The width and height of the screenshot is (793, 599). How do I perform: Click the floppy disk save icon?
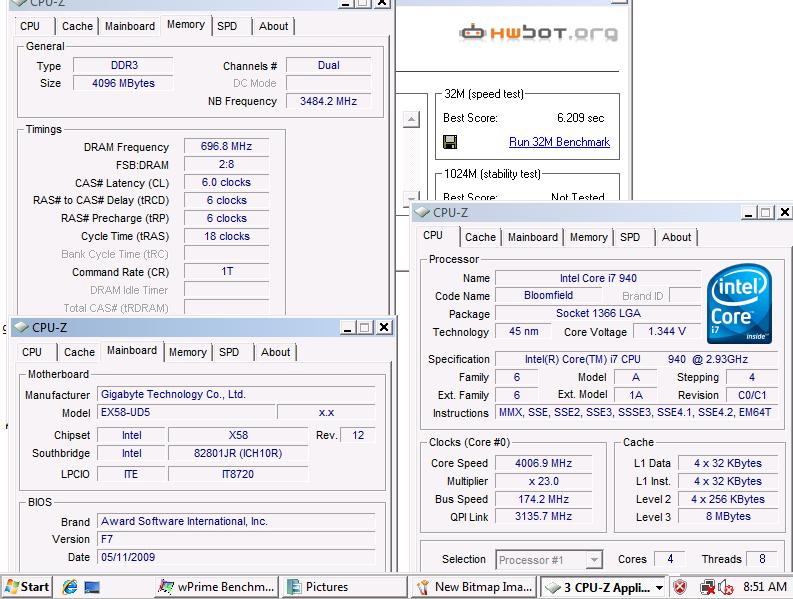(x=450, y=142)
